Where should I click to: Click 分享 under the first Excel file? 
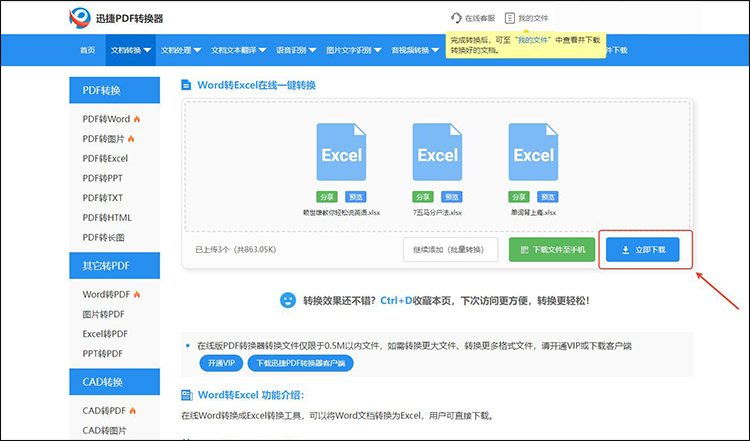[x=327, y=197]
